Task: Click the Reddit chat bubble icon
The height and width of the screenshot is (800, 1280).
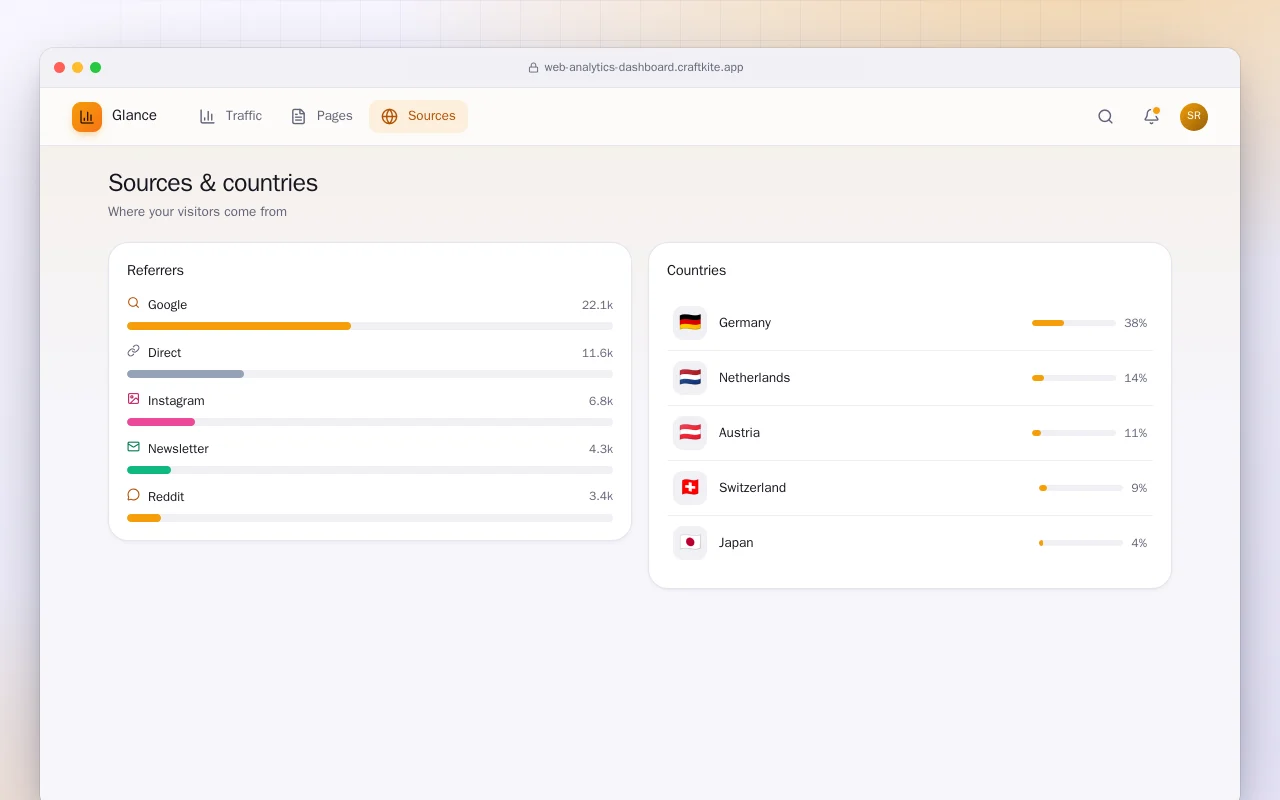Action: point(133,495)
